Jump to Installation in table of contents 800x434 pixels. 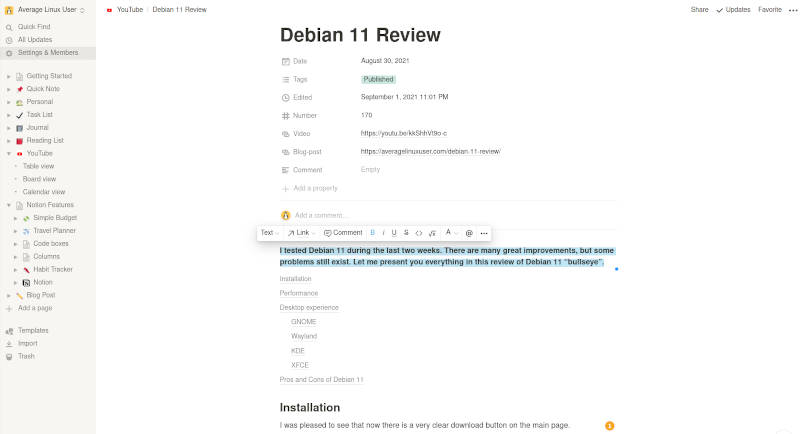pos(295,278)
